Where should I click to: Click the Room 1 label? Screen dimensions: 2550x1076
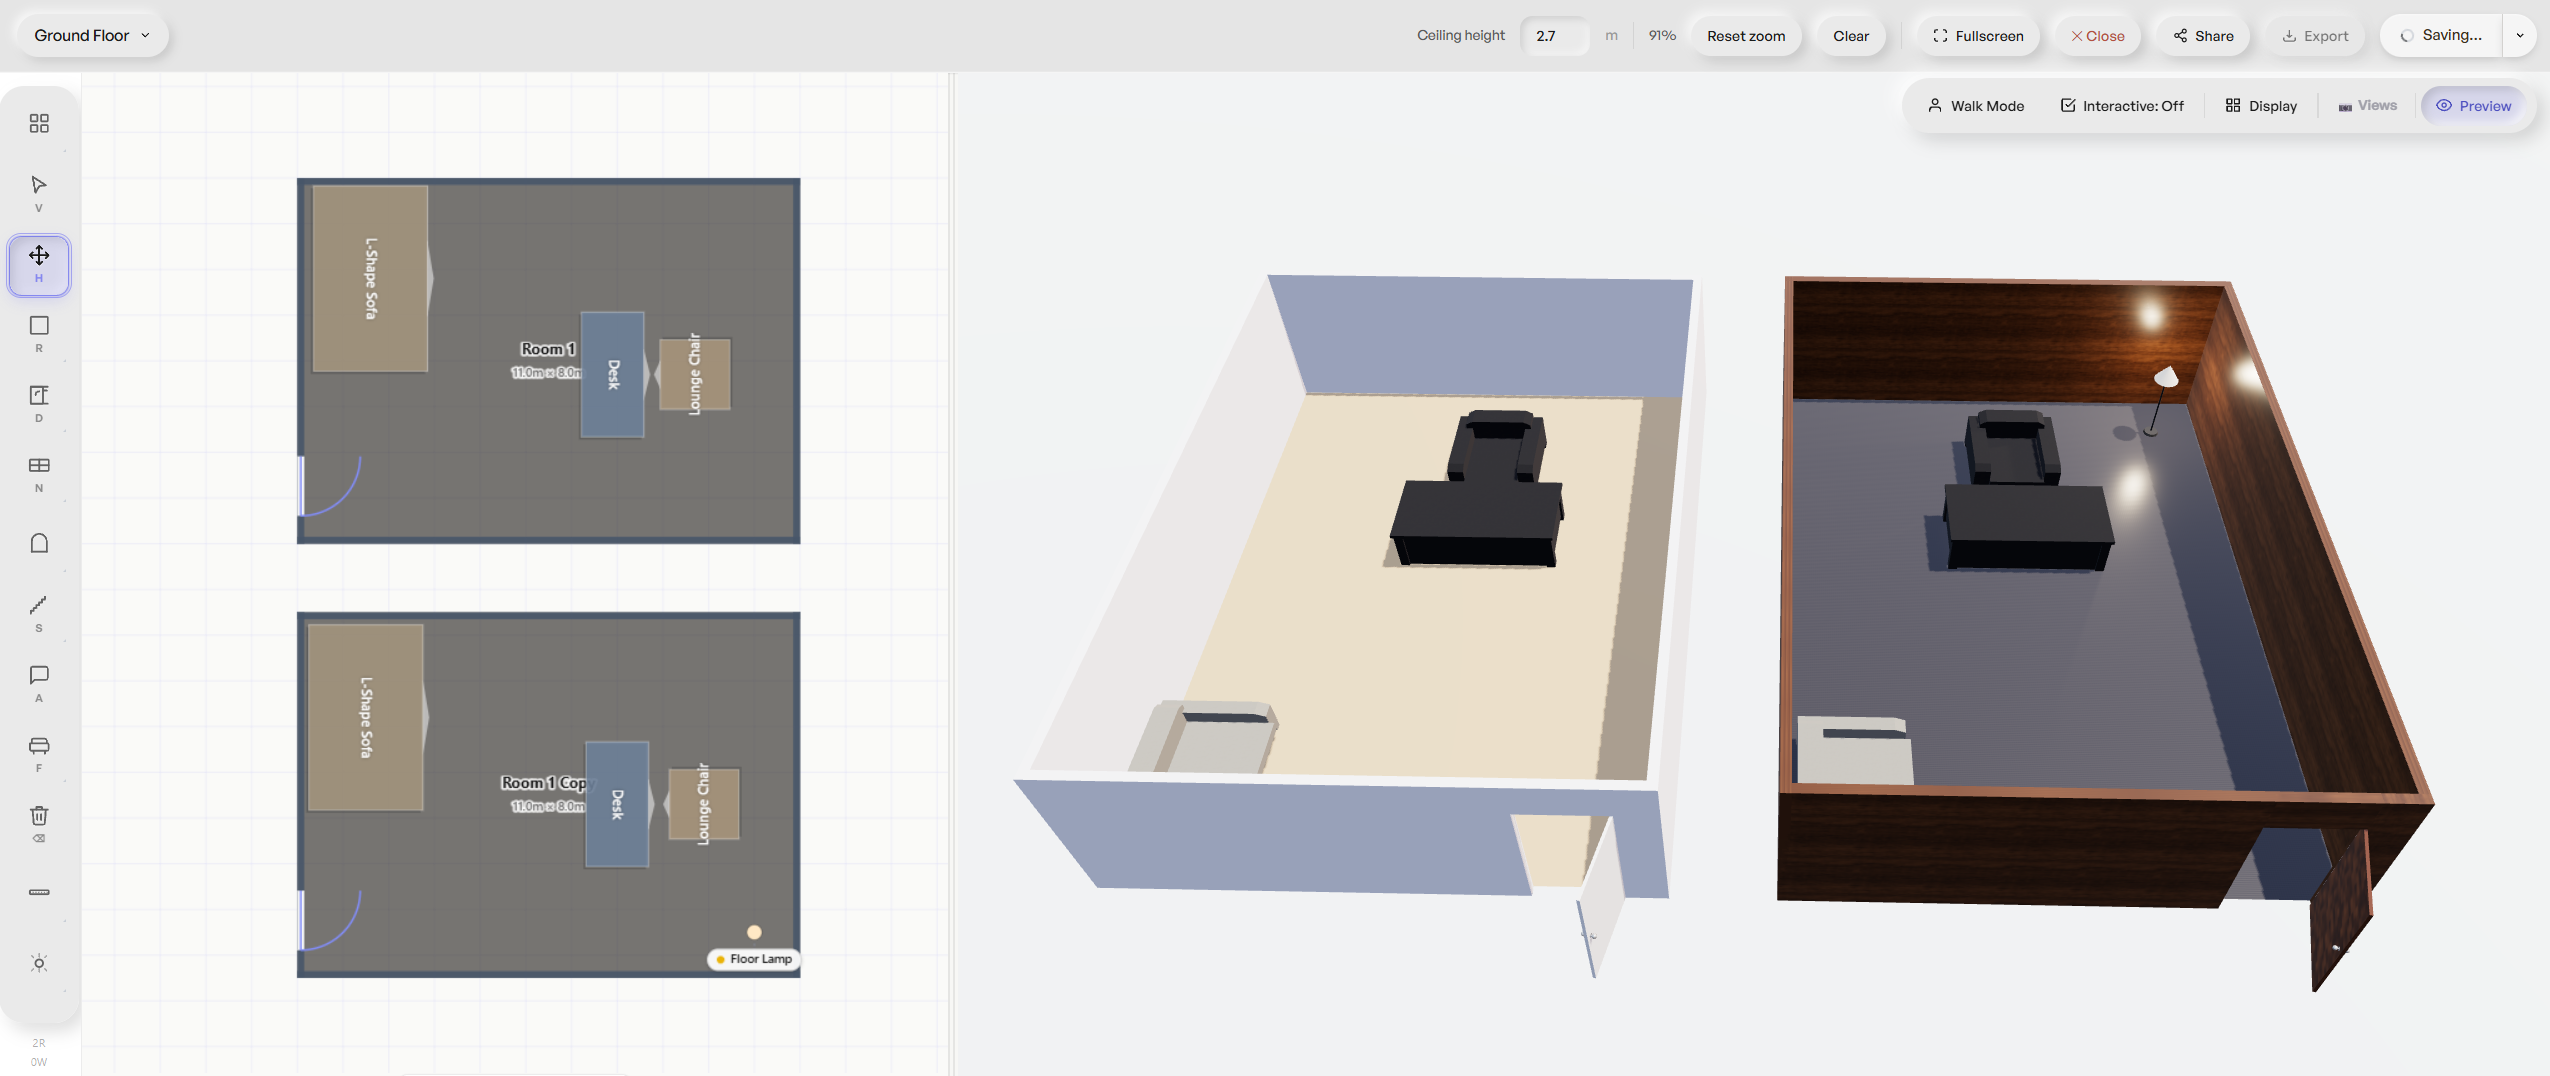point(548,349)
